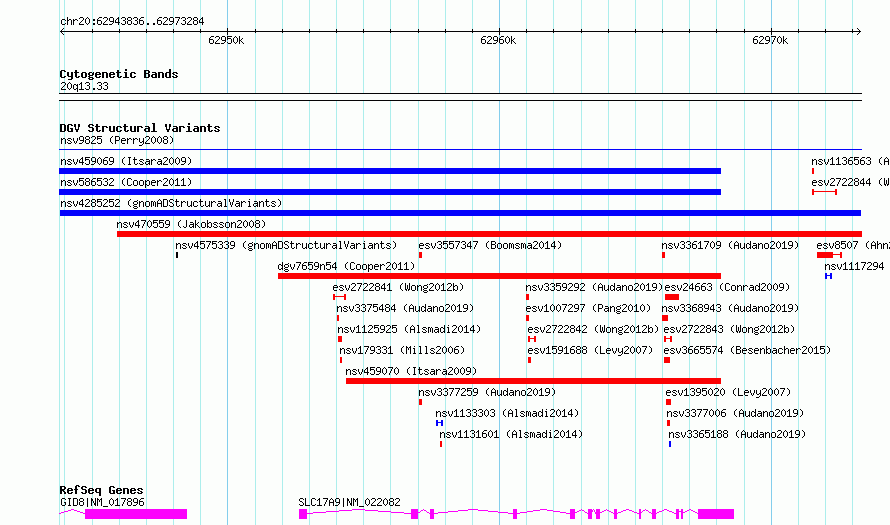Open nsv3377259 (Audano2019) label

click(487, 392)
